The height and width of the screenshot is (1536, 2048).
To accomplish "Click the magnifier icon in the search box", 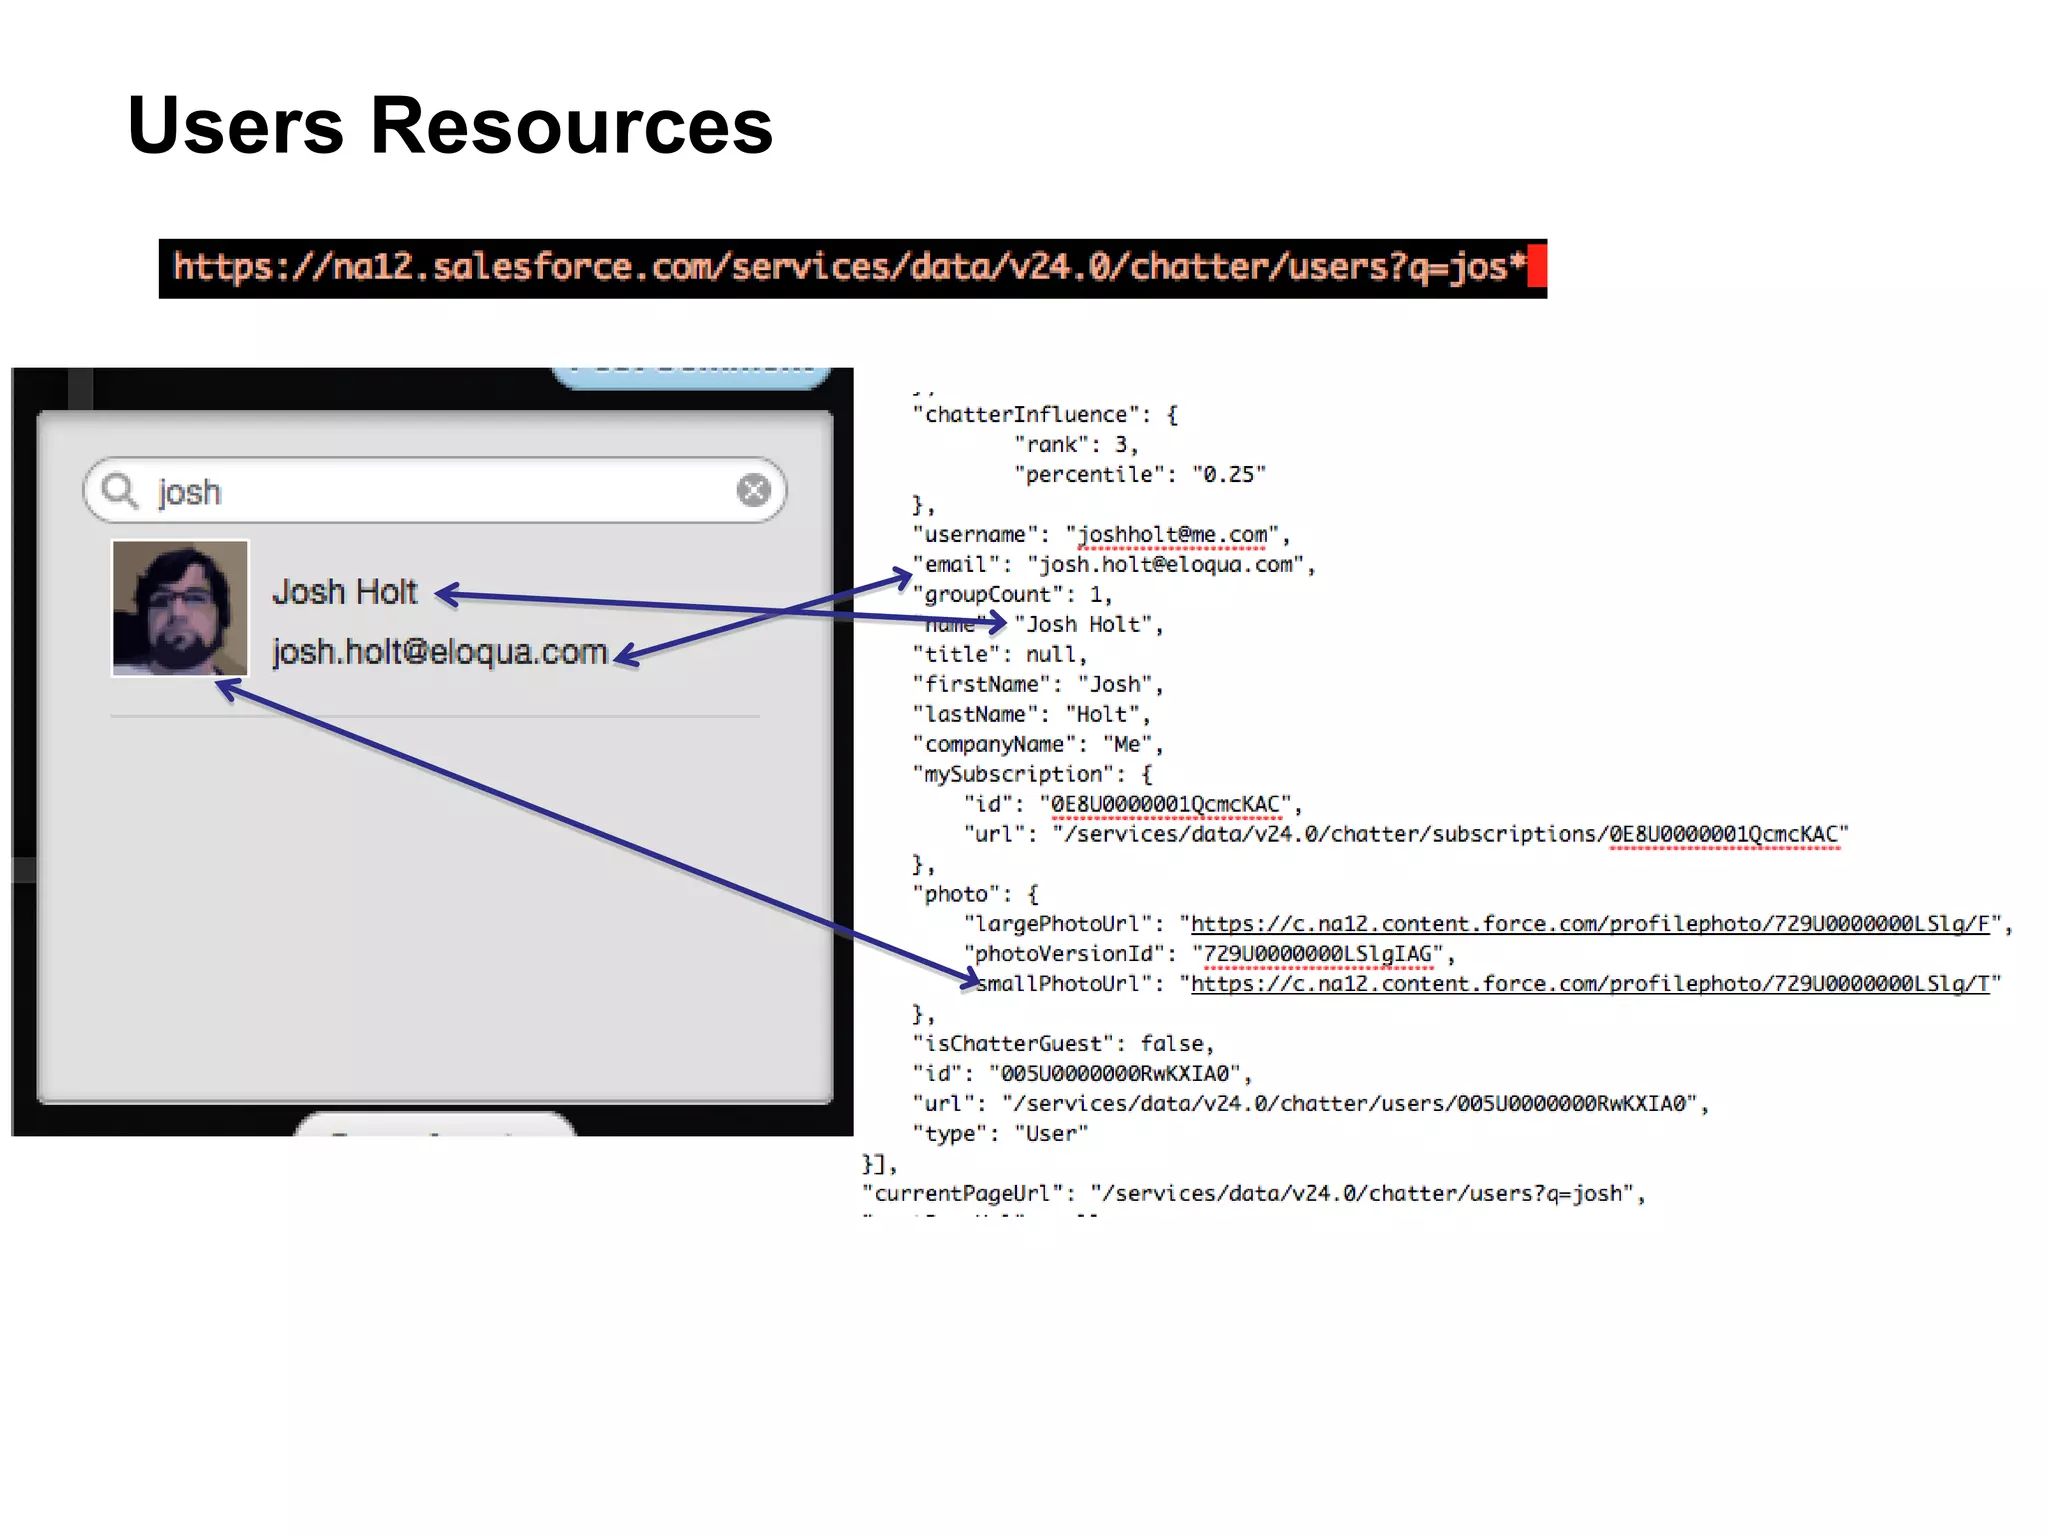I will 120,490.
